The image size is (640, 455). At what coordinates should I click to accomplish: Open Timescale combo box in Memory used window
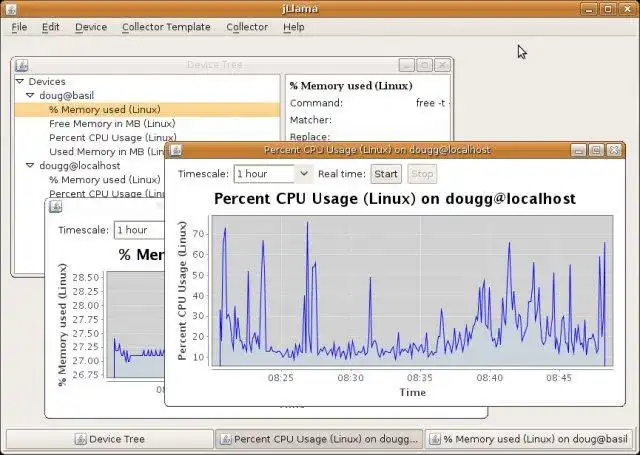[x=139, y=230]
